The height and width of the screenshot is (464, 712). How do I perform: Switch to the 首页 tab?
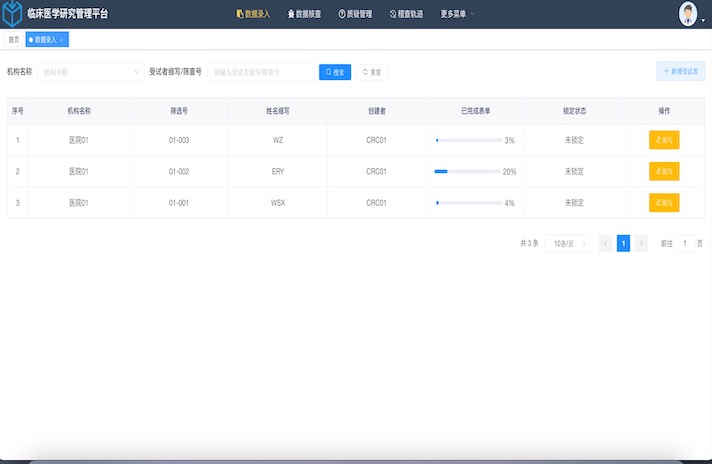pyautogui.click(x=14, y=40)
